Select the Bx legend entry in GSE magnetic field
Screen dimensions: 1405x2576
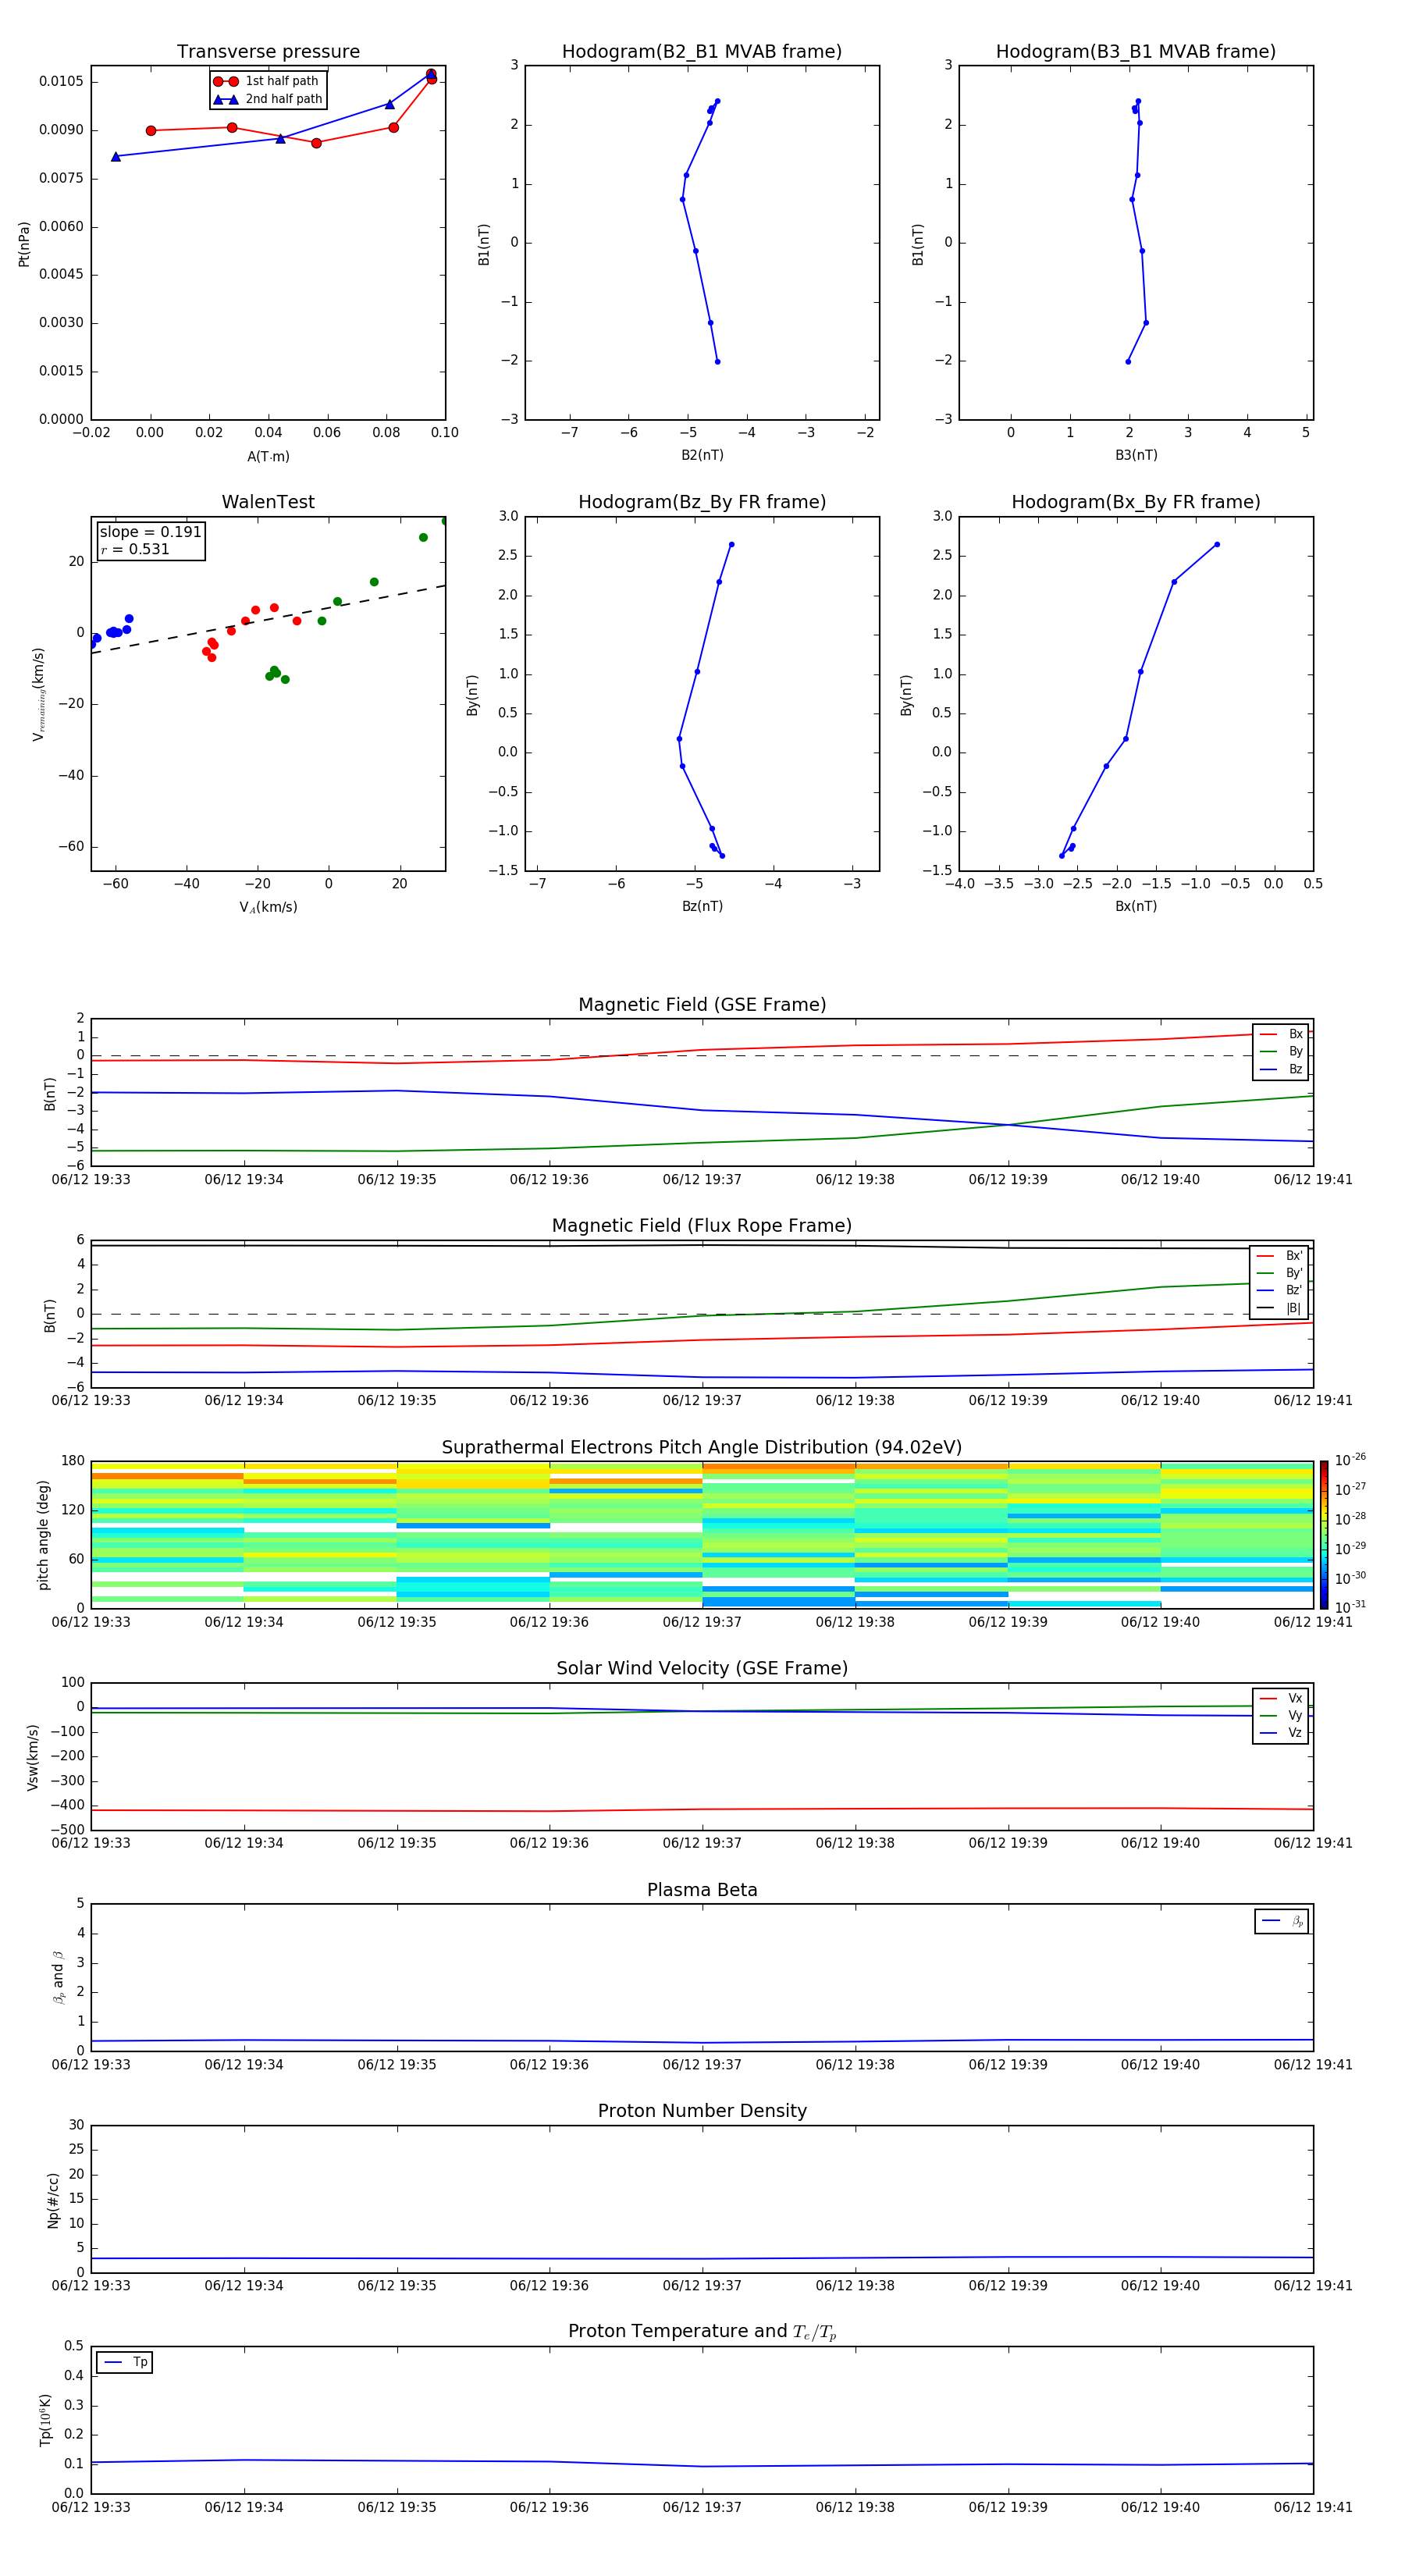(x=1281, y=1034)
